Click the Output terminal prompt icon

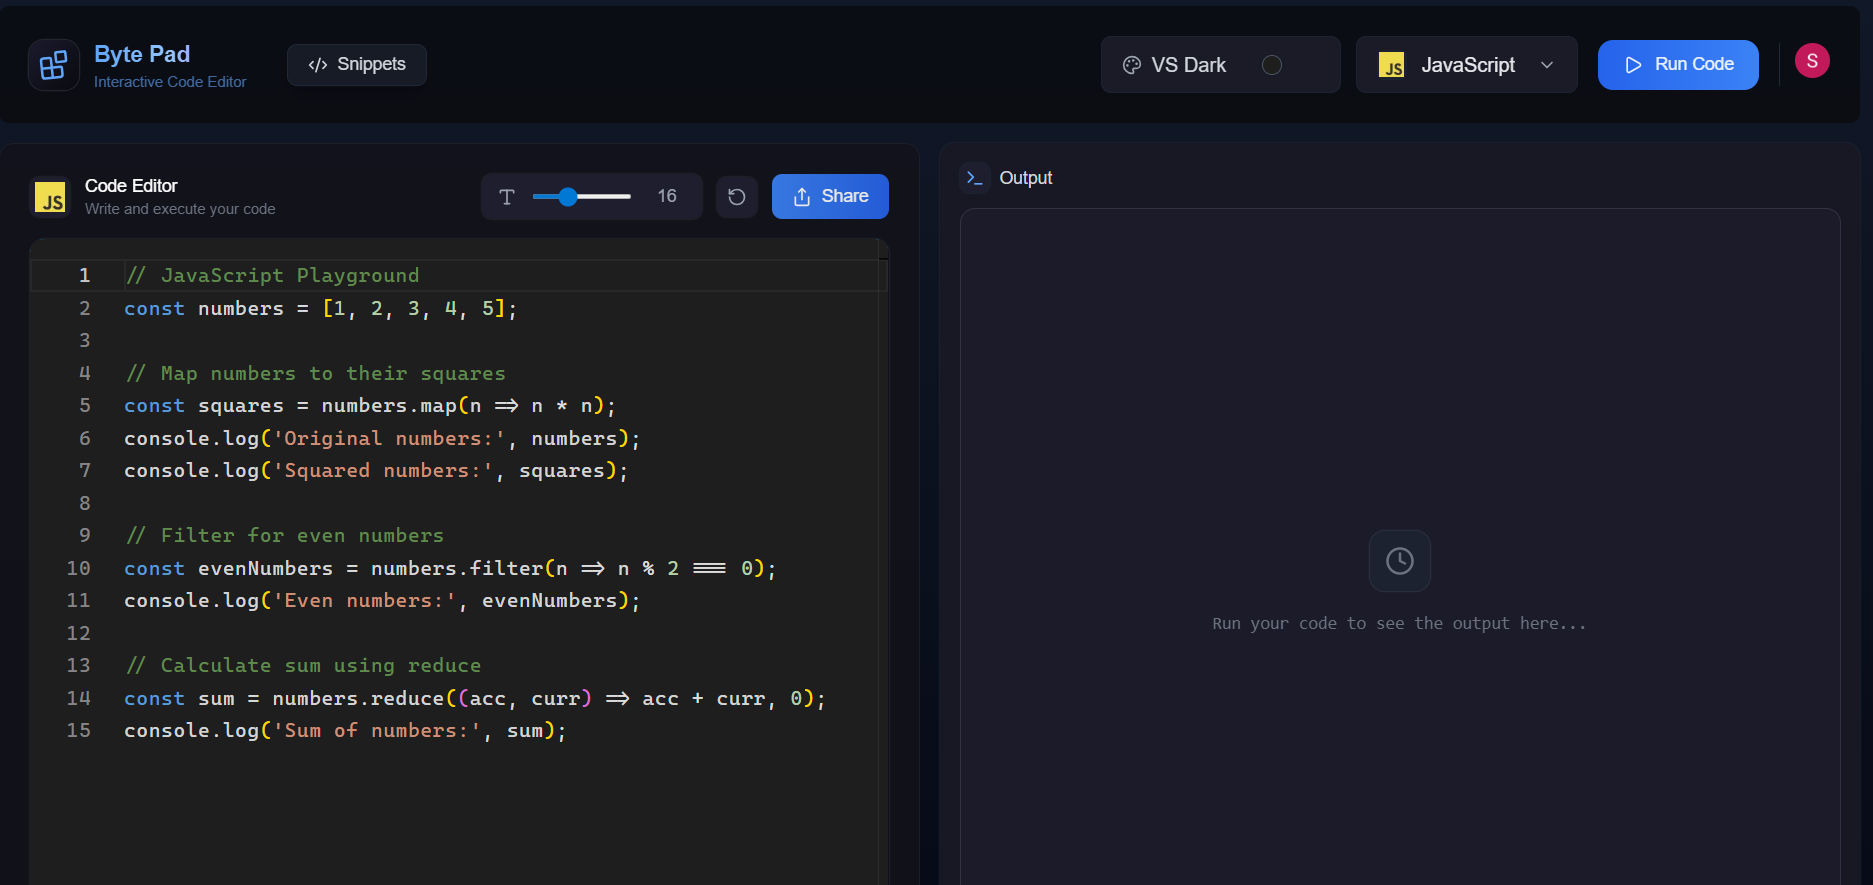[974, 178]
